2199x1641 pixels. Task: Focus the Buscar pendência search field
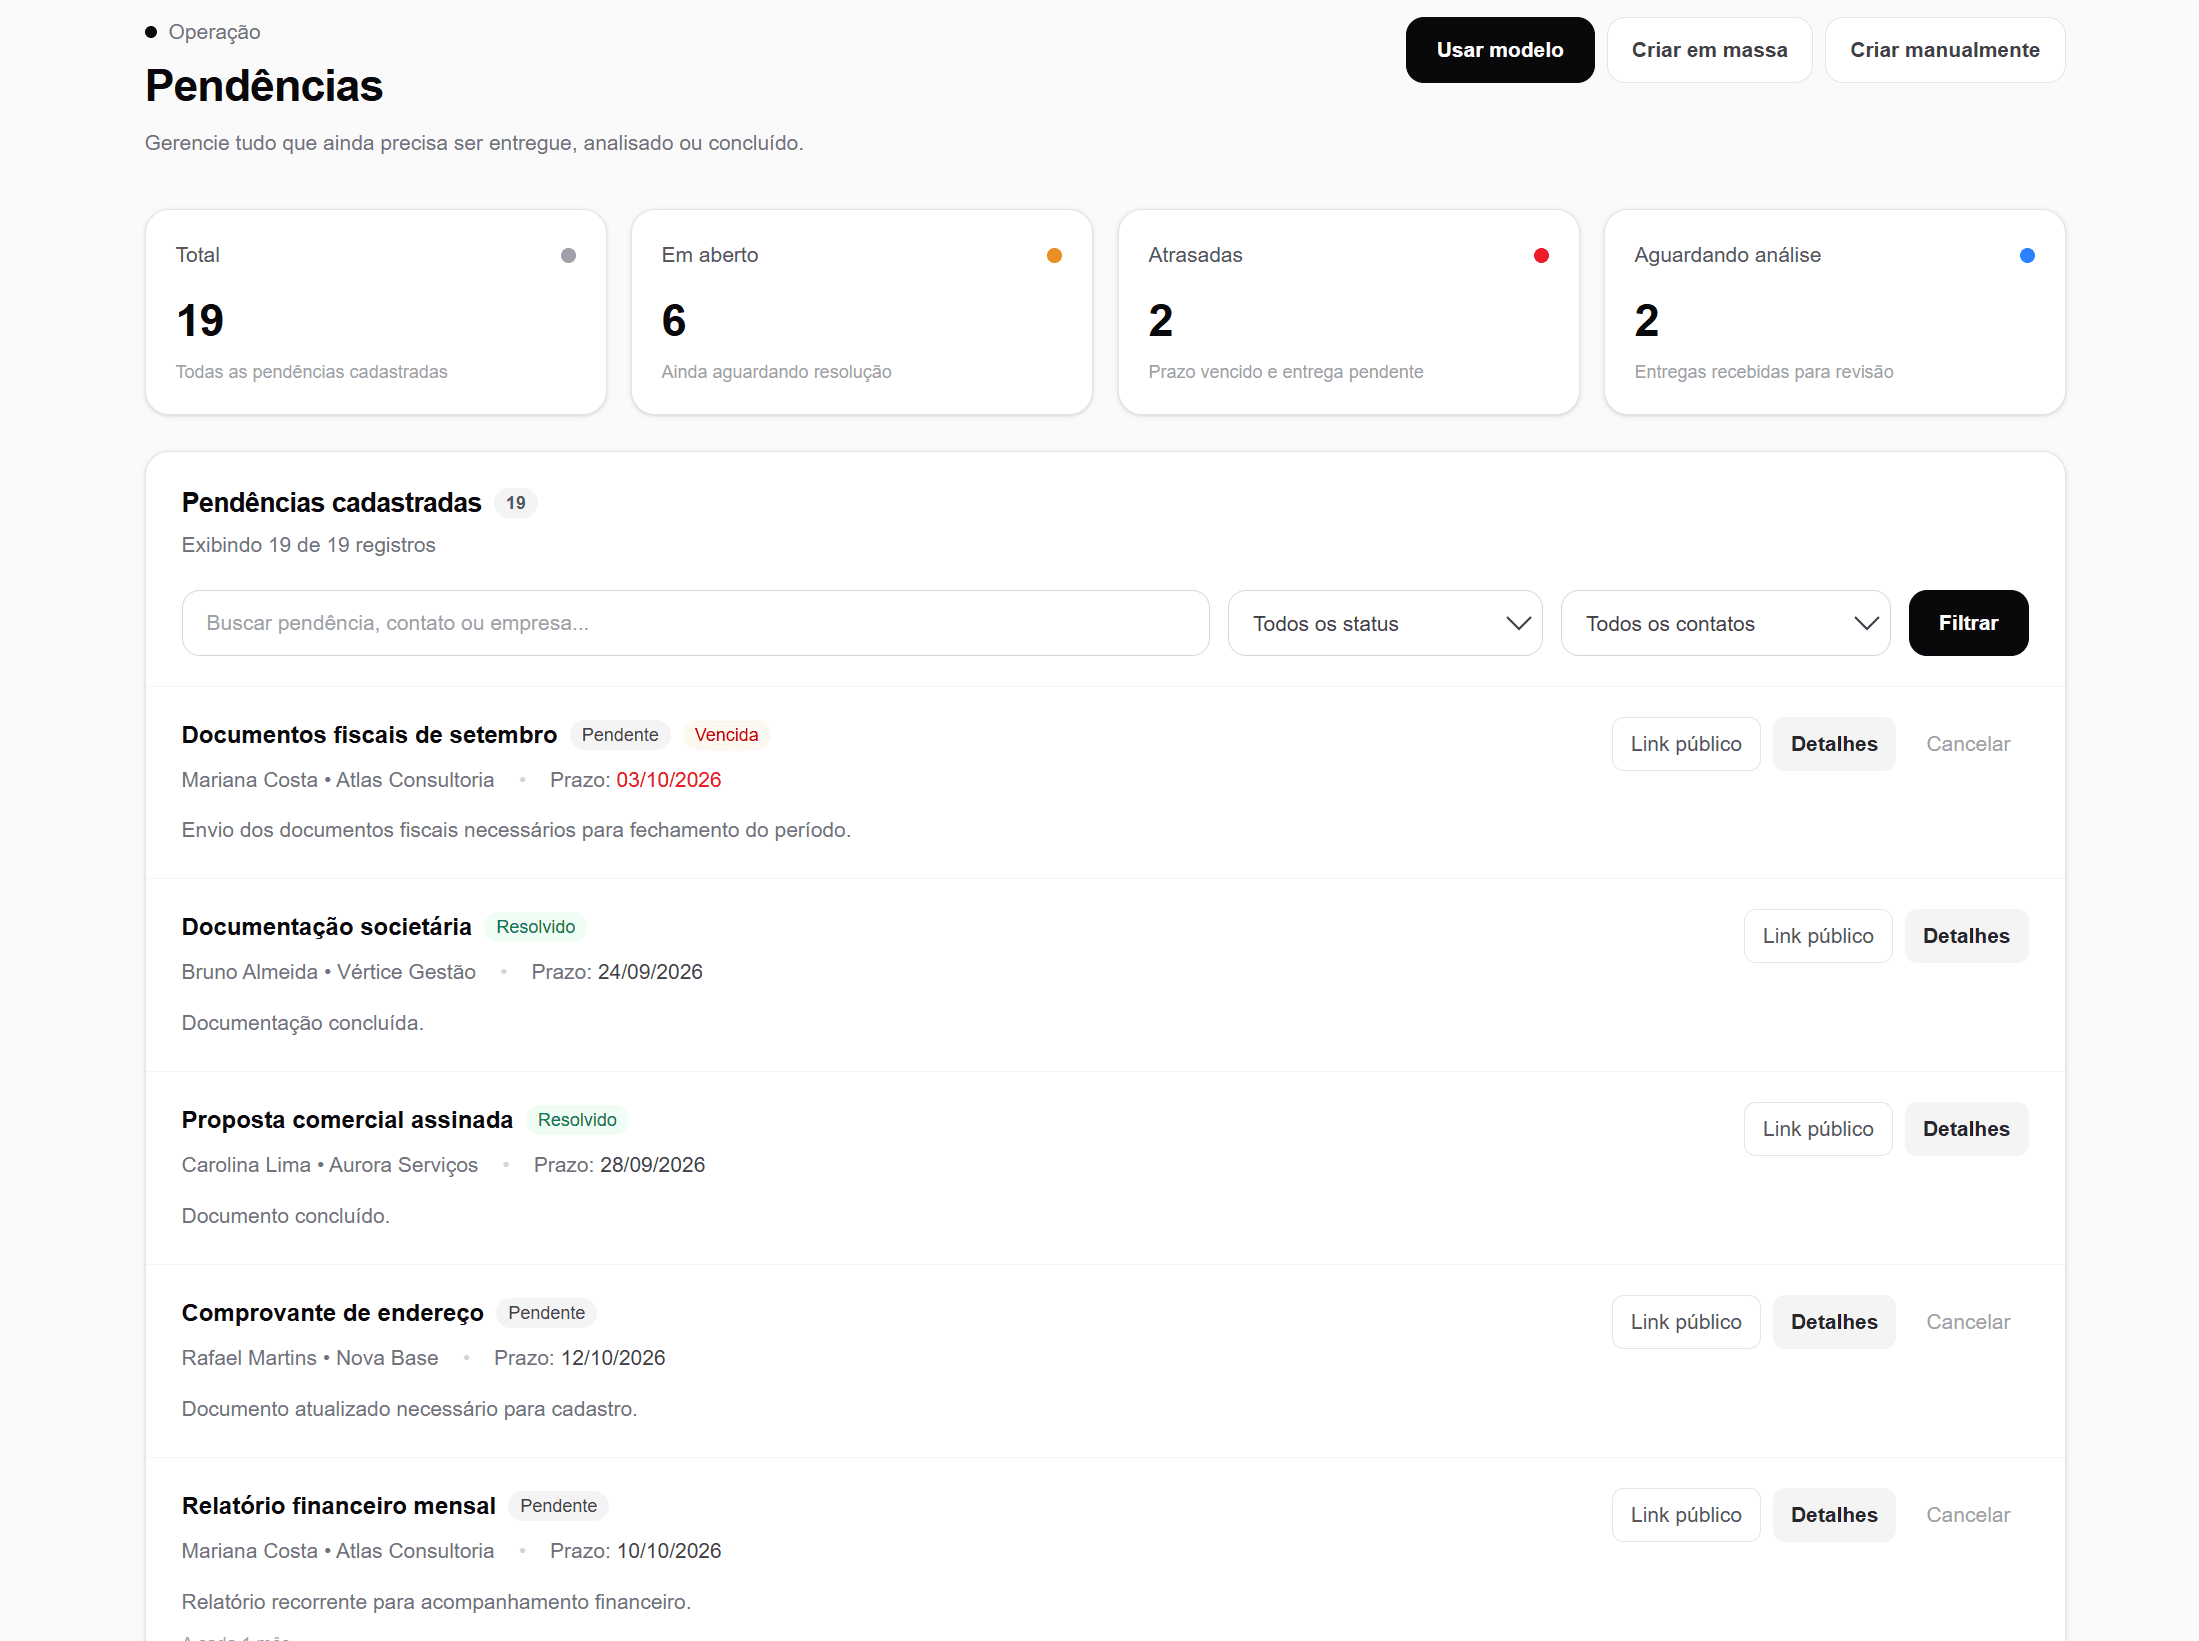pos(696,623)
